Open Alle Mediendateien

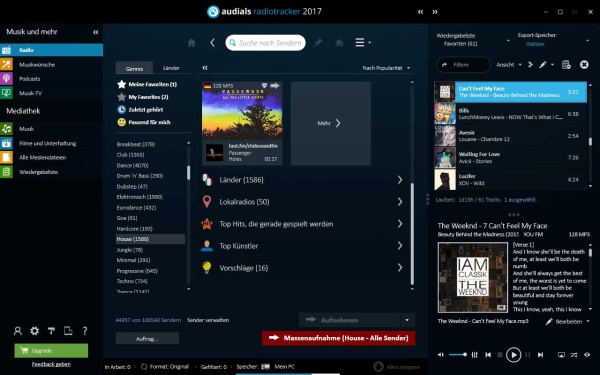[x=51, y=158]
